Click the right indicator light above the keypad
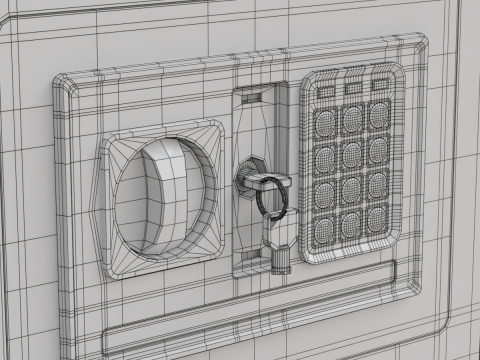 click(381, 84)
